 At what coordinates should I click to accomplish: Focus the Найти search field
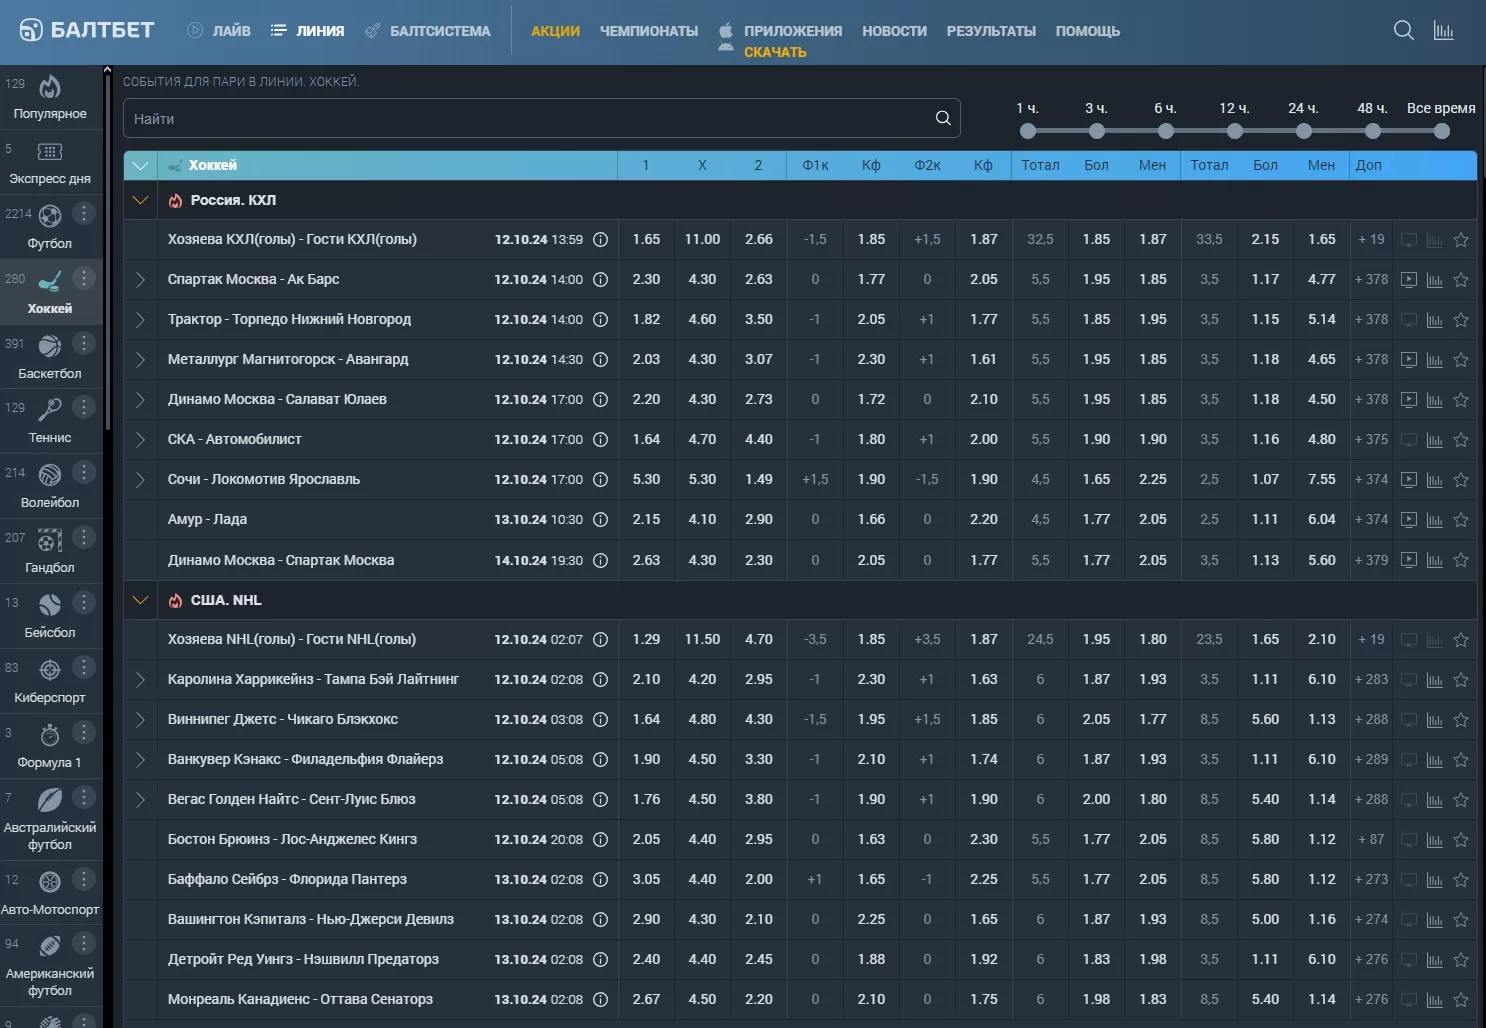click(x=530, y=118)
